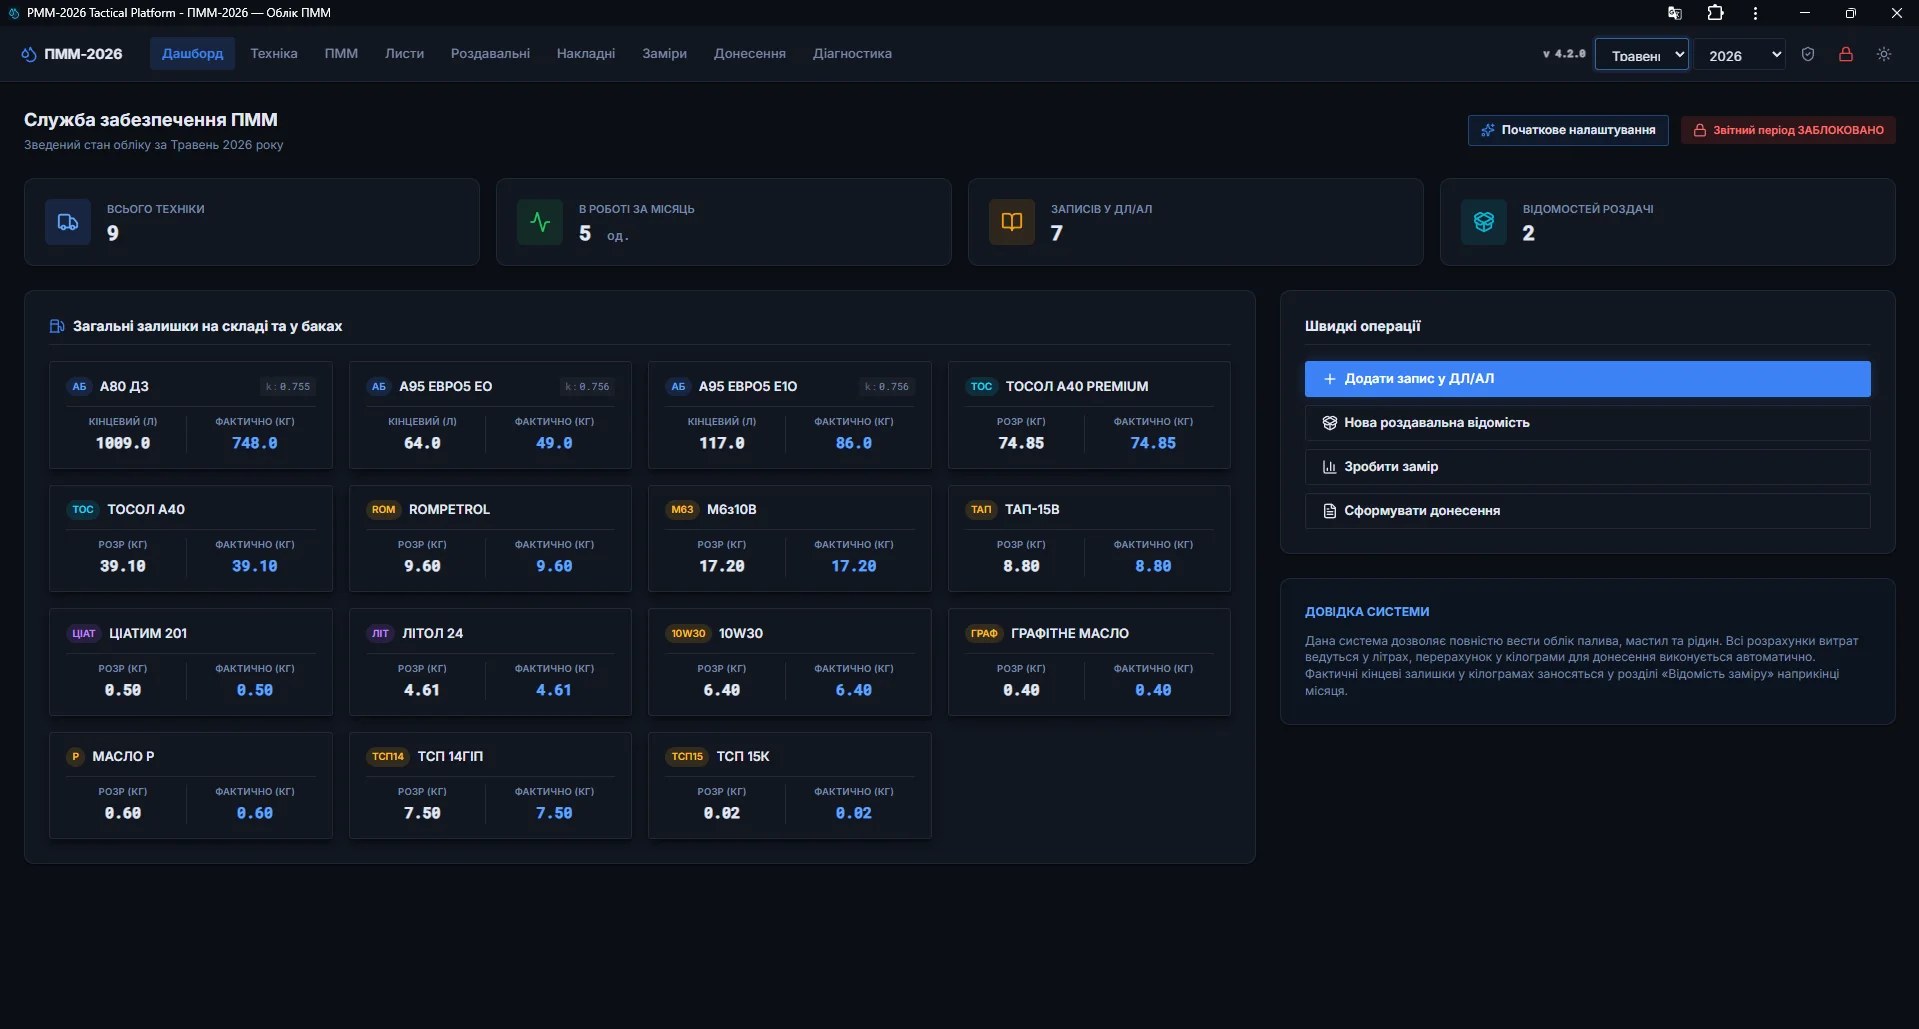Click the pulse icon on В роботі за місяць card

pyautogui.click(x=540, y=222)
